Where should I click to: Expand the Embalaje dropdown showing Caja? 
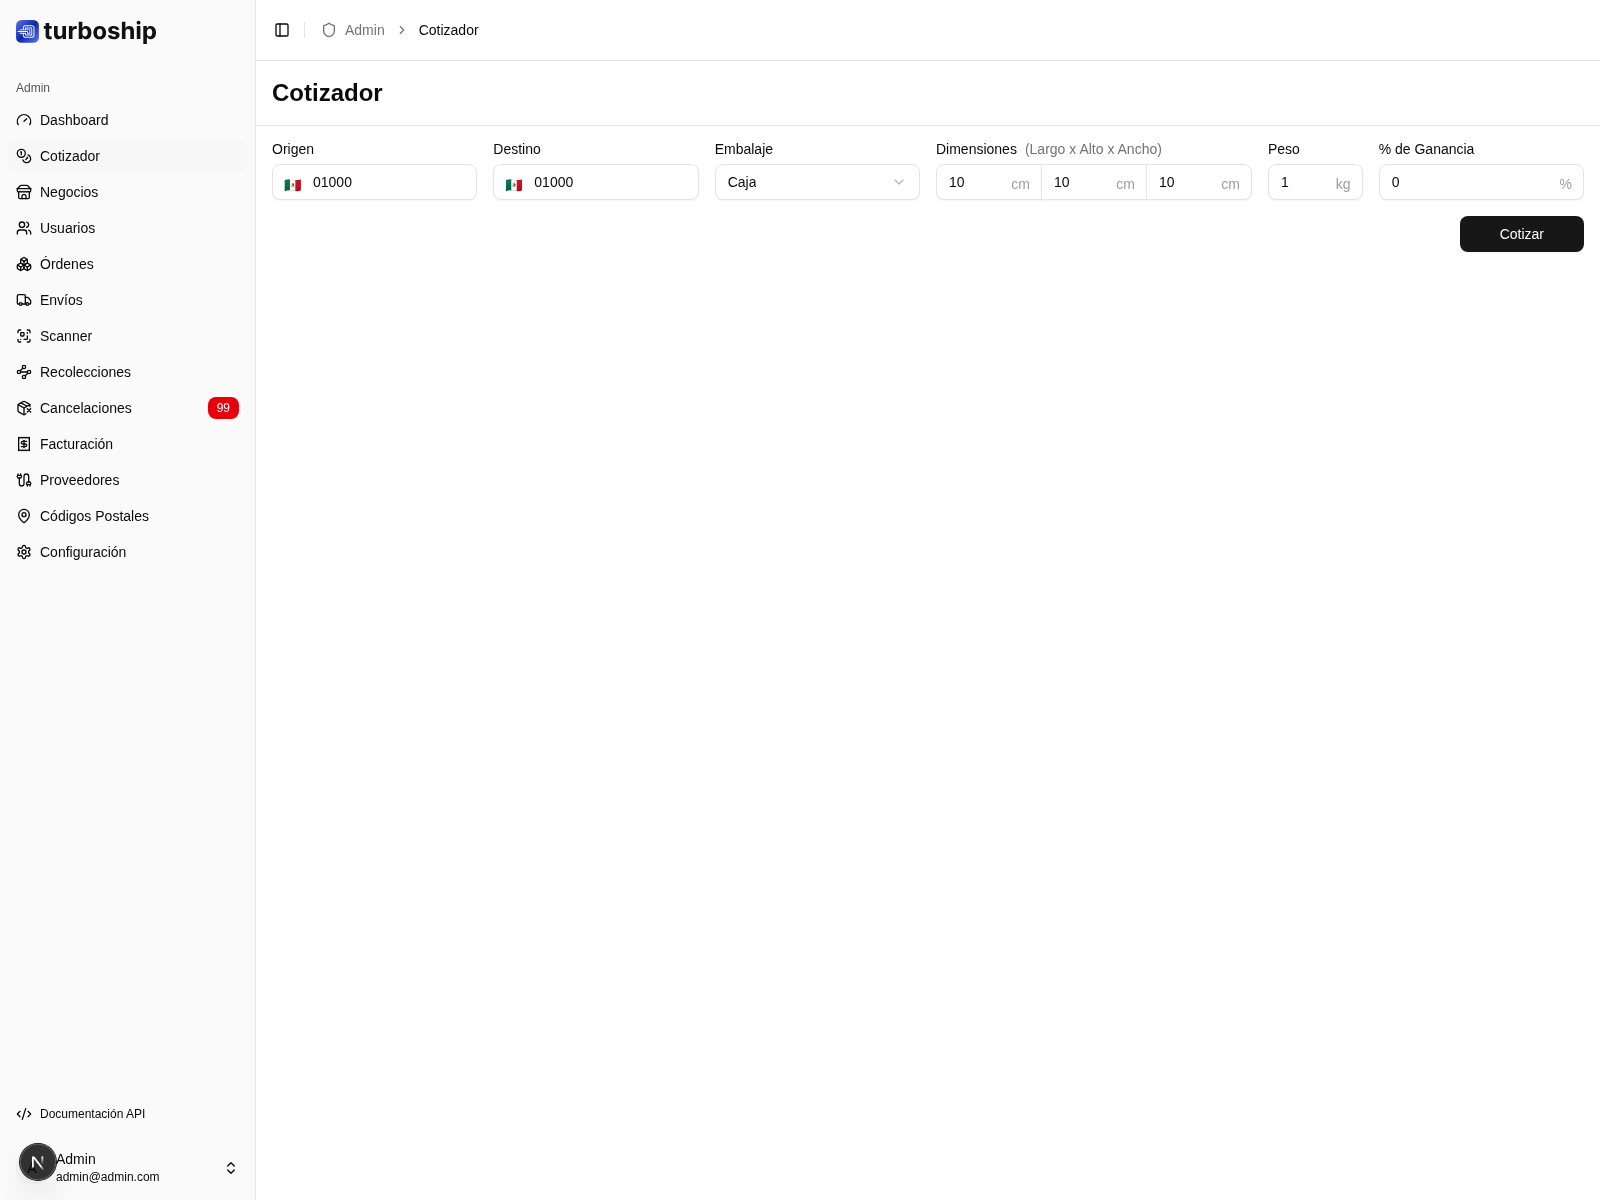pos(816,182)
